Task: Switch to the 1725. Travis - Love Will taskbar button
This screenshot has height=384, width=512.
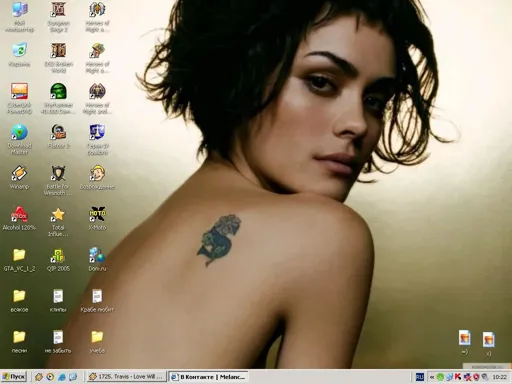Action: coord(126,377)
